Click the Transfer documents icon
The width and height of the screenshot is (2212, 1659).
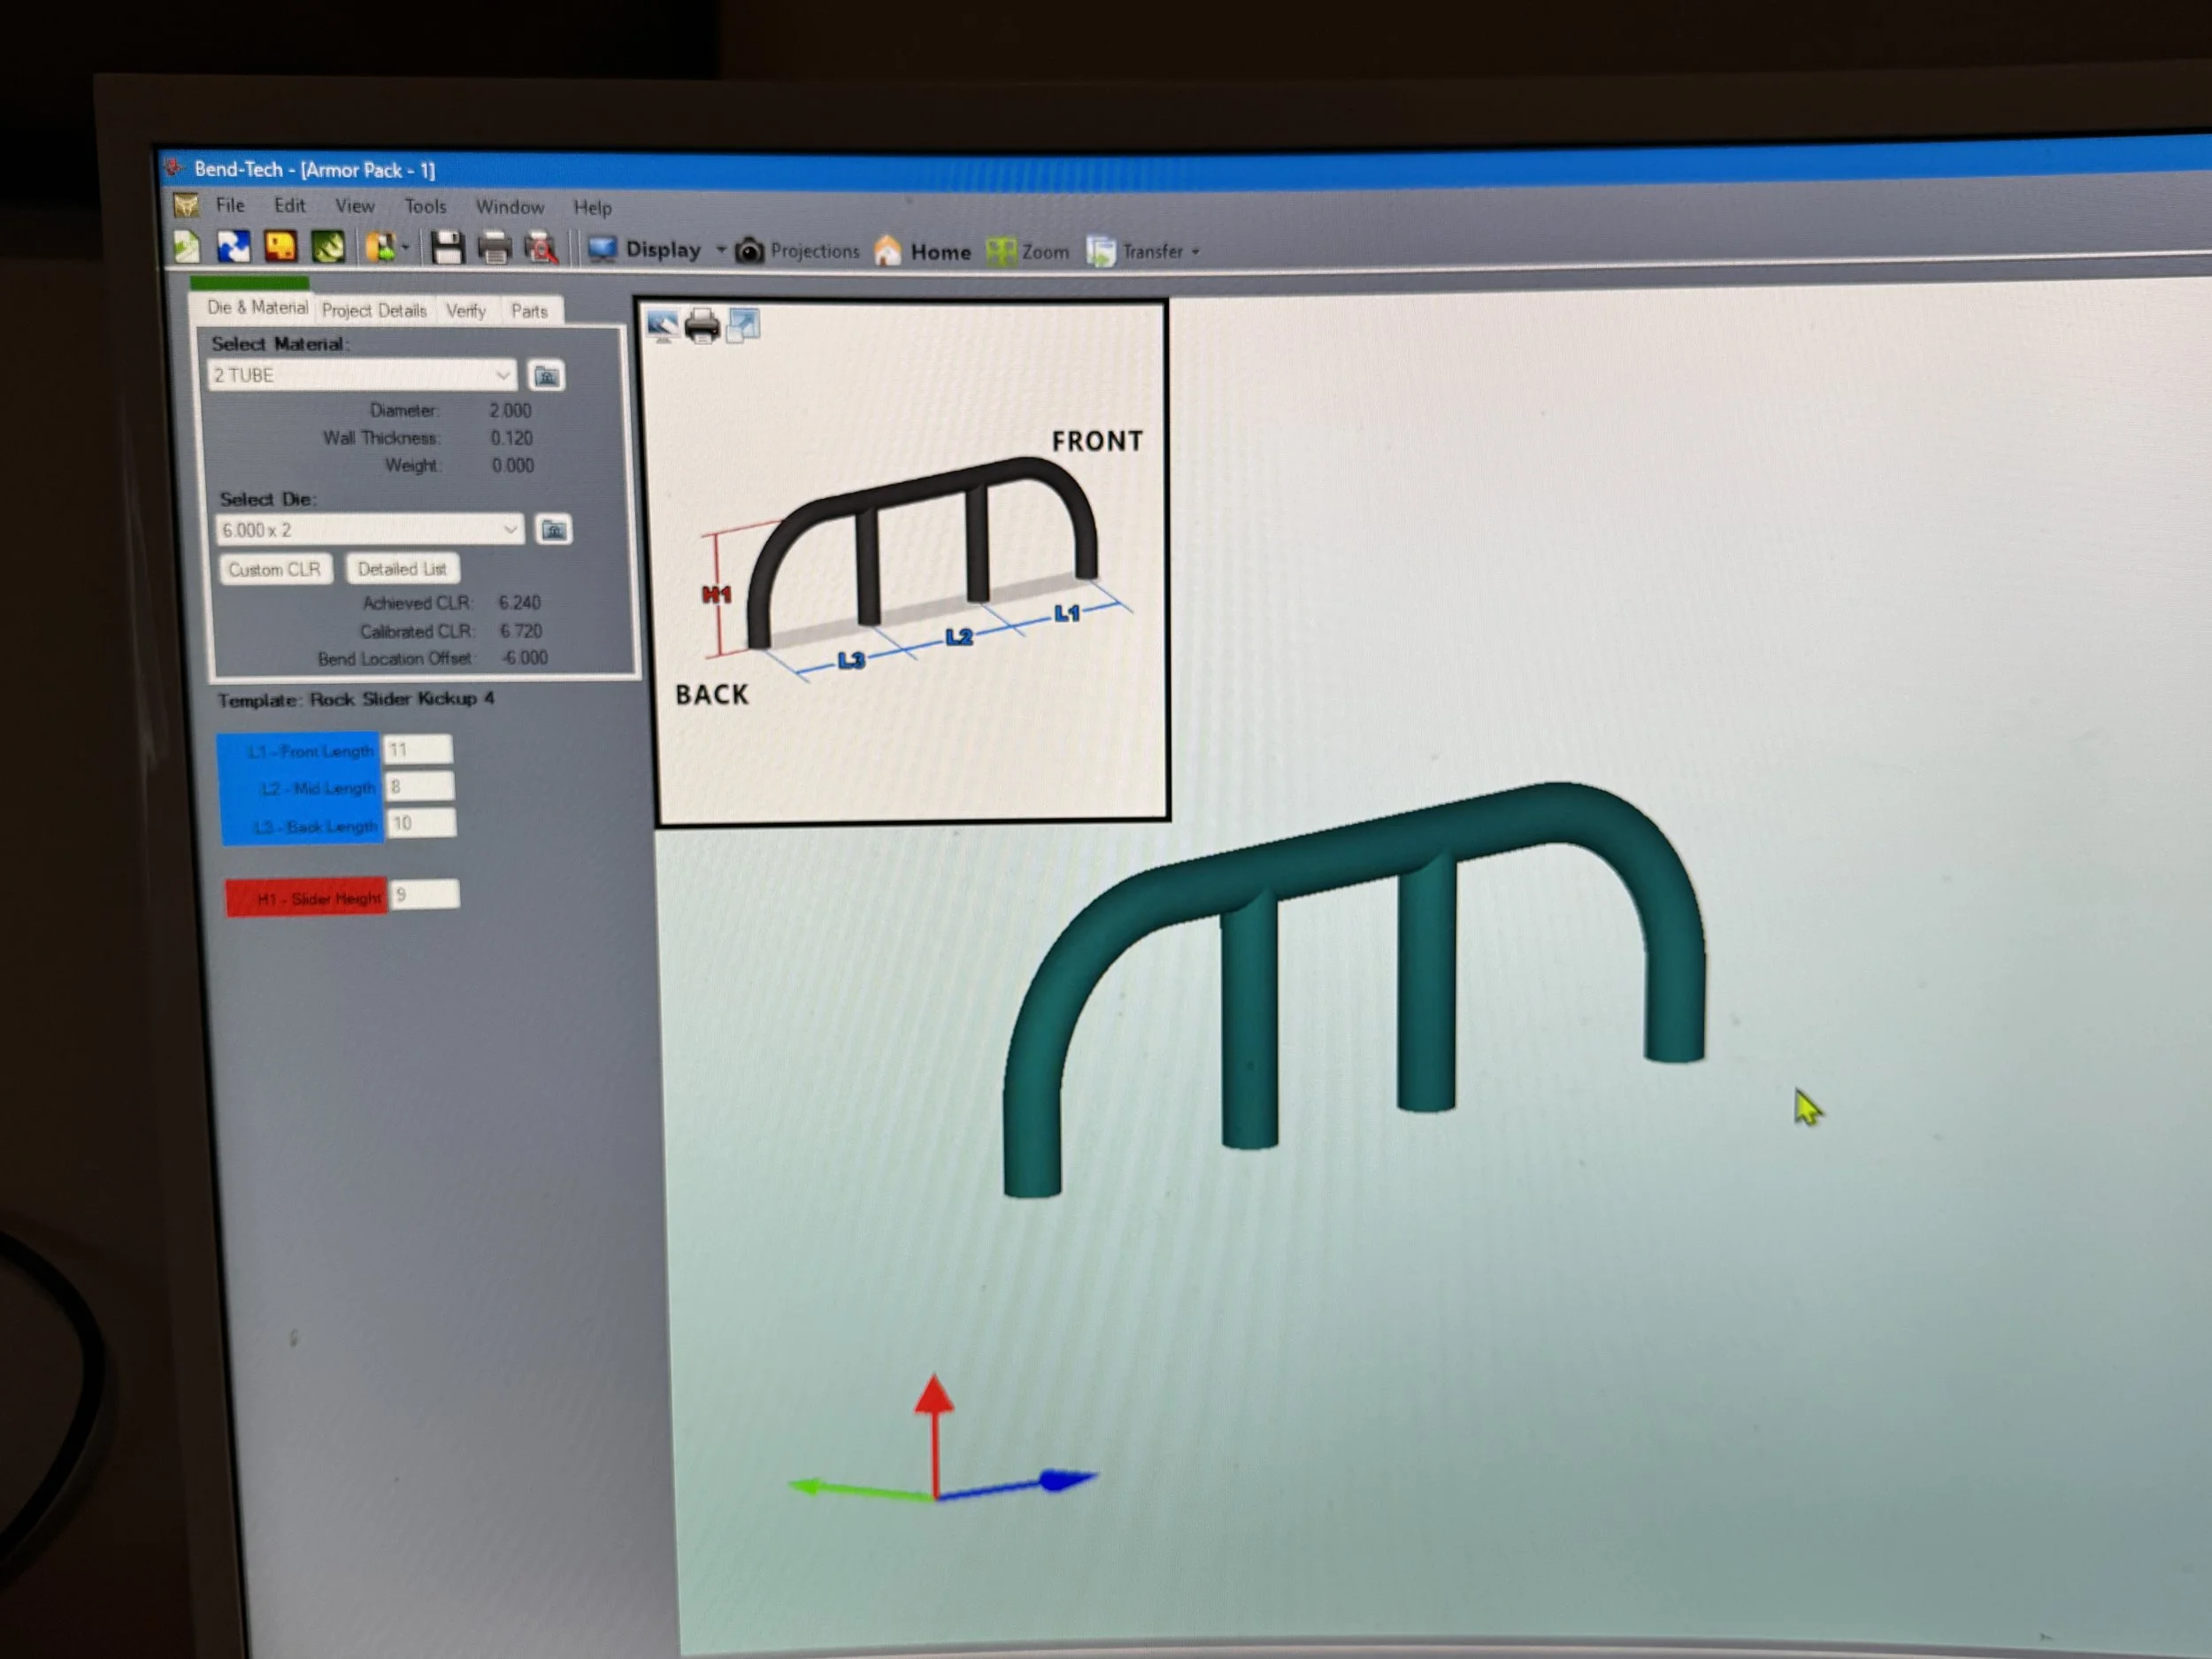(1100, 252)
